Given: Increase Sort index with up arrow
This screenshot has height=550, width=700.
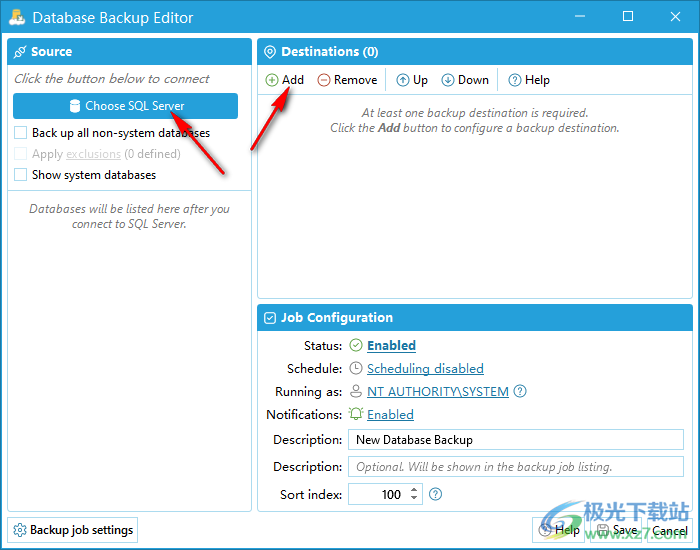Looking at the screenshot, I should tap(415, 489).
